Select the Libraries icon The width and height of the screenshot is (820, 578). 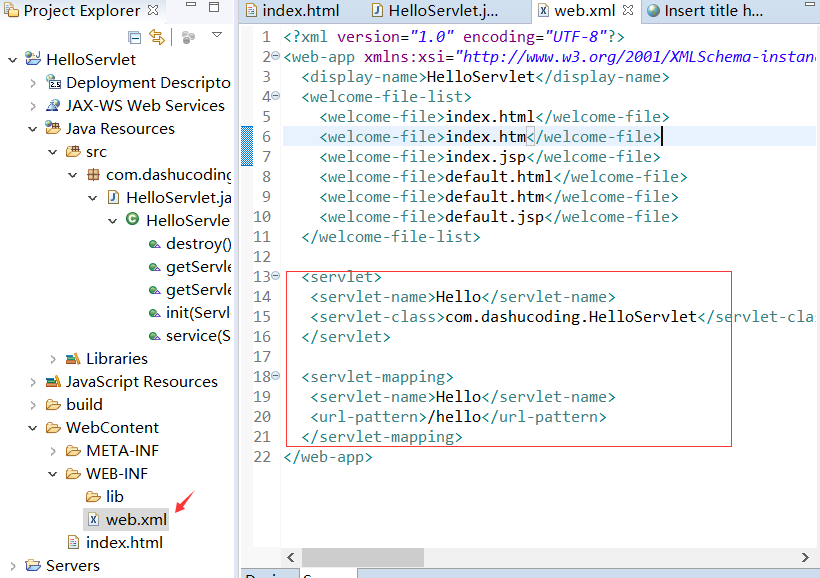(73, 359)
